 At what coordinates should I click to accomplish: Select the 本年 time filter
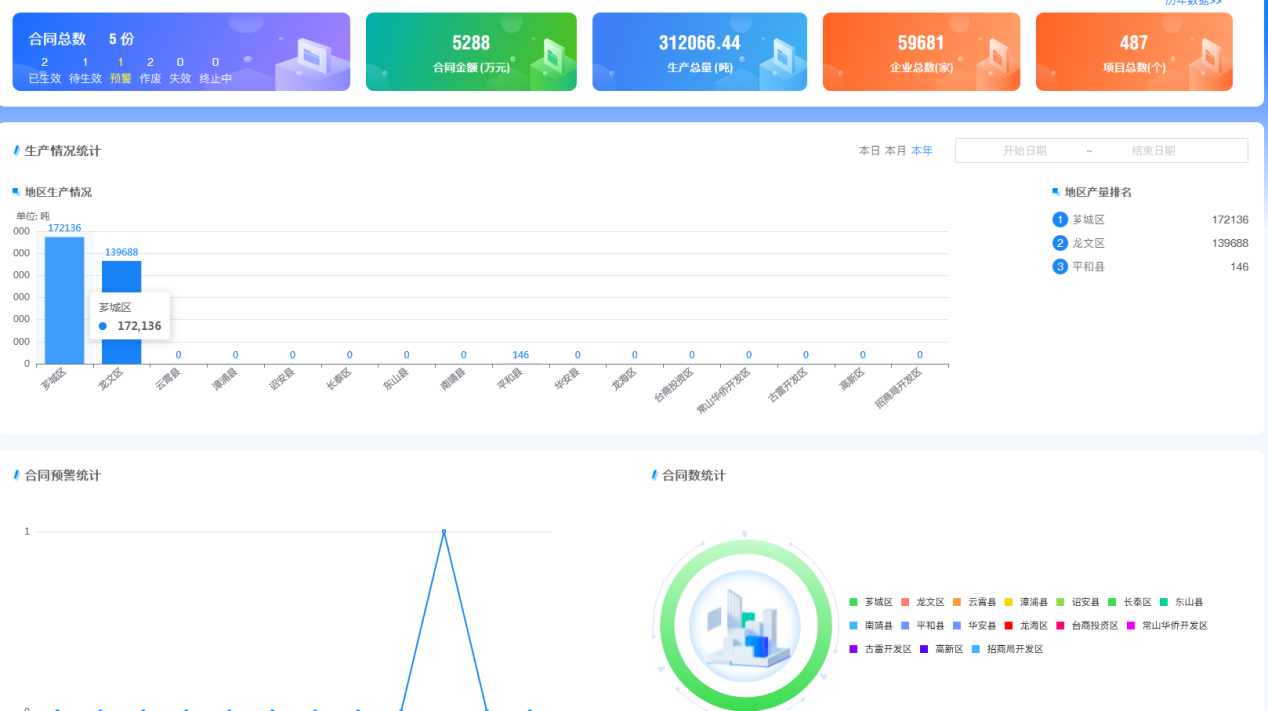point(921,151)
